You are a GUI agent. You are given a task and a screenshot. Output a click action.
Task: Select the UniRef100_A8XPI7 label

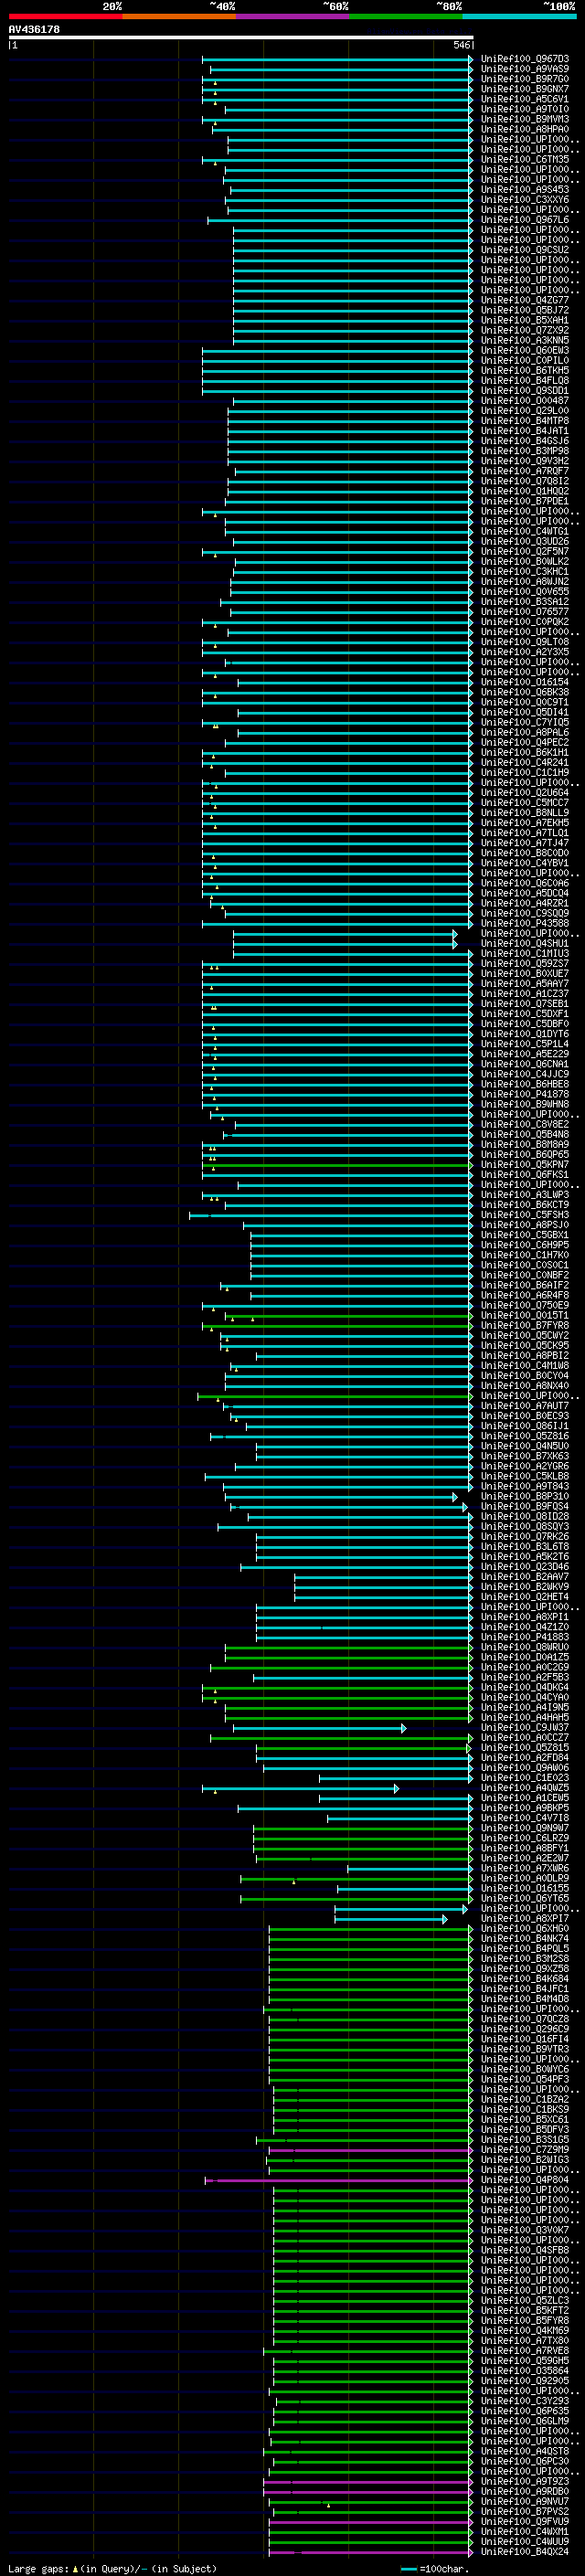(525, 1918)
